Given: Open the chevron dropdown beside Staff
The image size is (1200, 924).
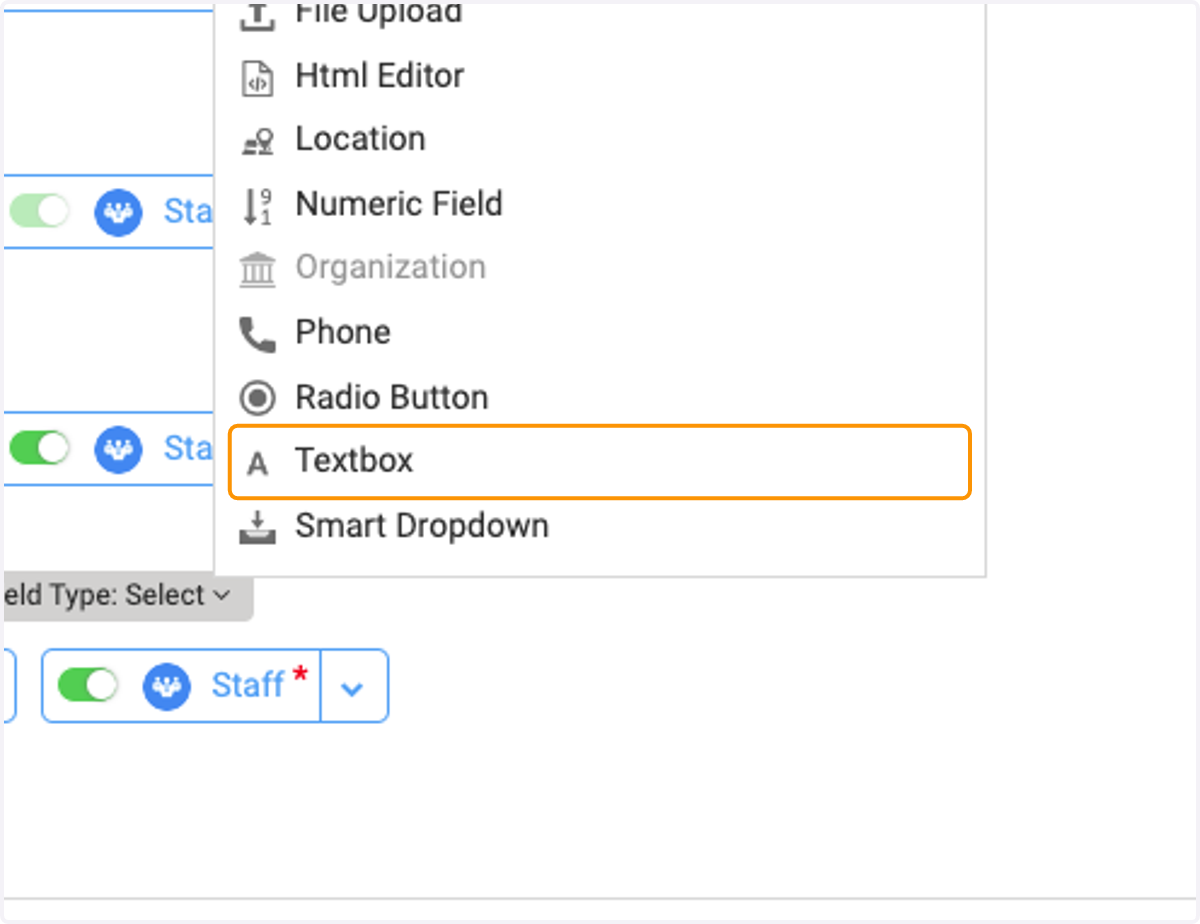Looking at the screenshot, I should pos(353,687).
